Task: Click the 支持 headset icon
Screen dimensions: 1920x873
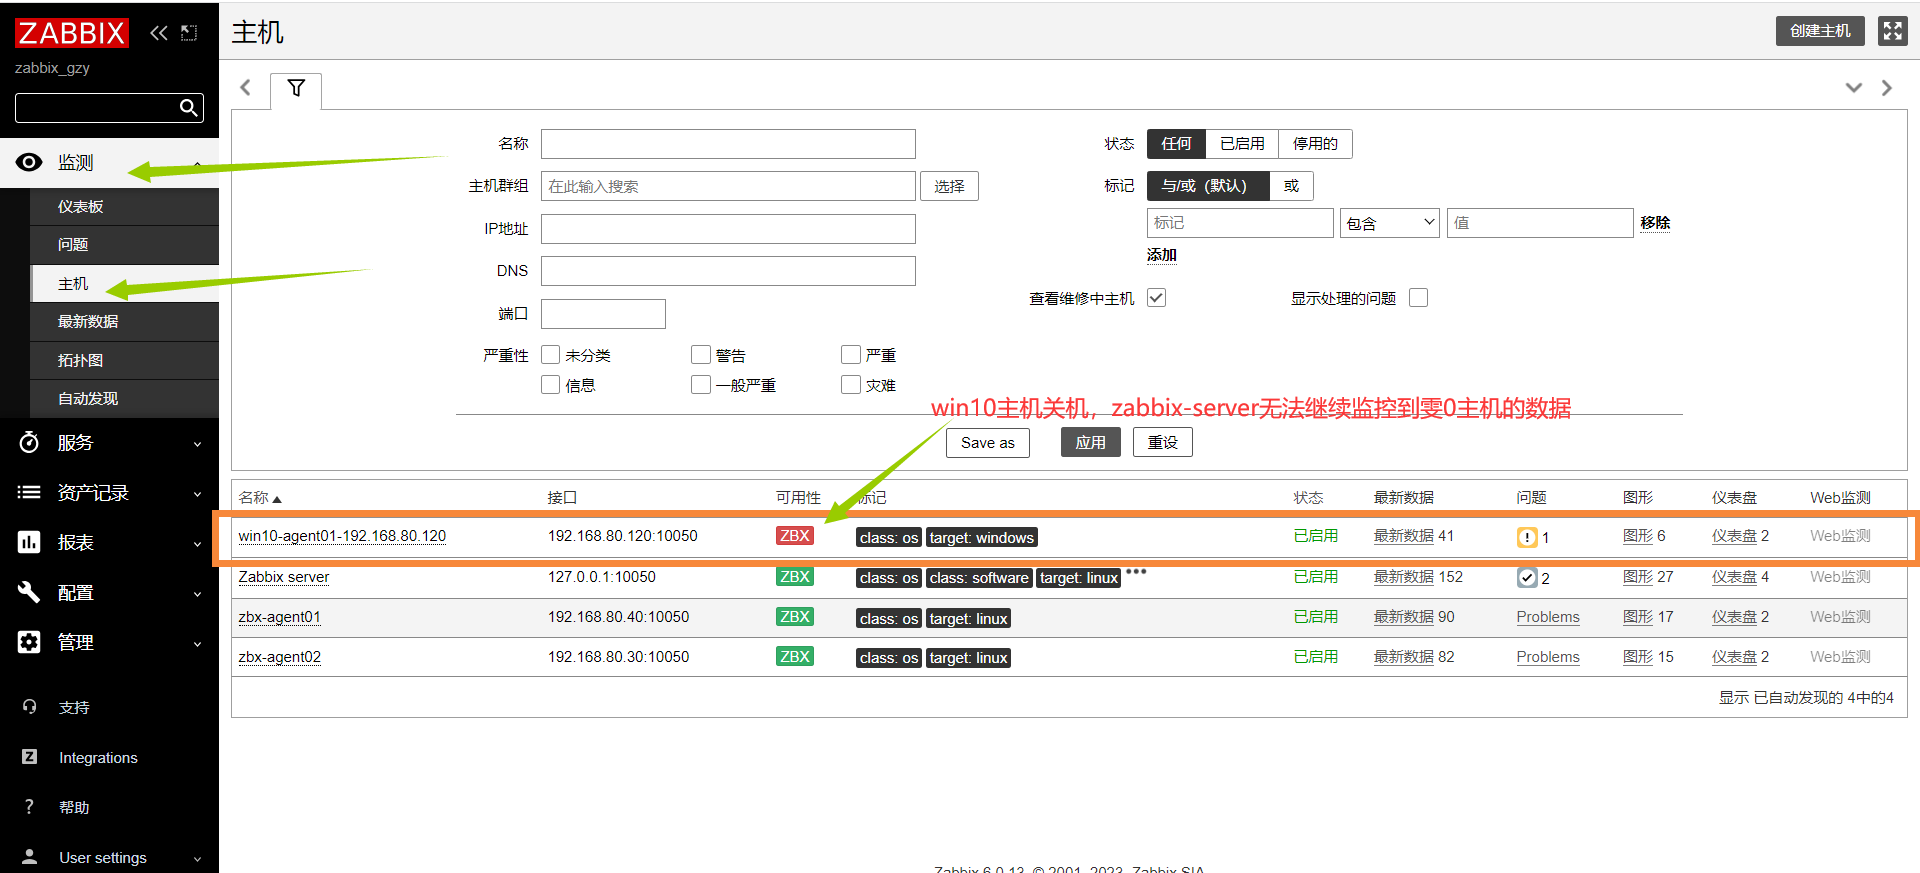Action: point(30,707)
